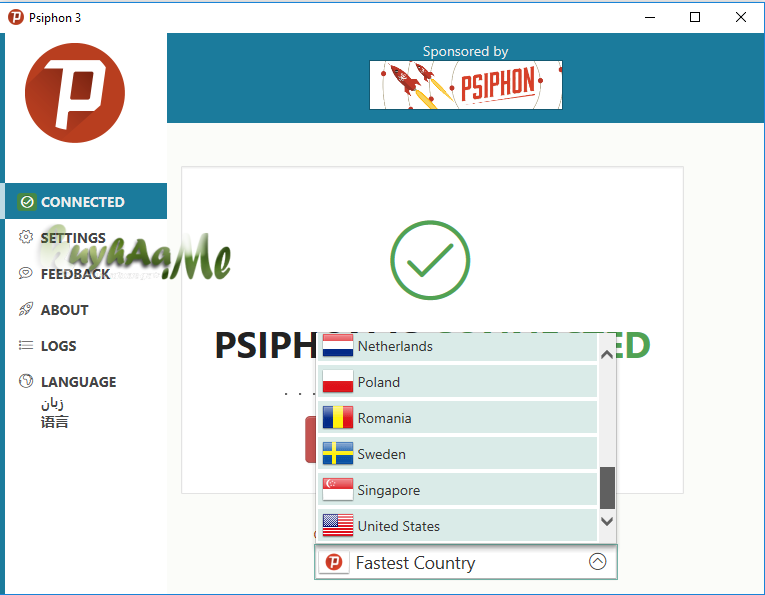
Task: Click the green Connected checkmark icon in sidebar
Action: [27, 201]
